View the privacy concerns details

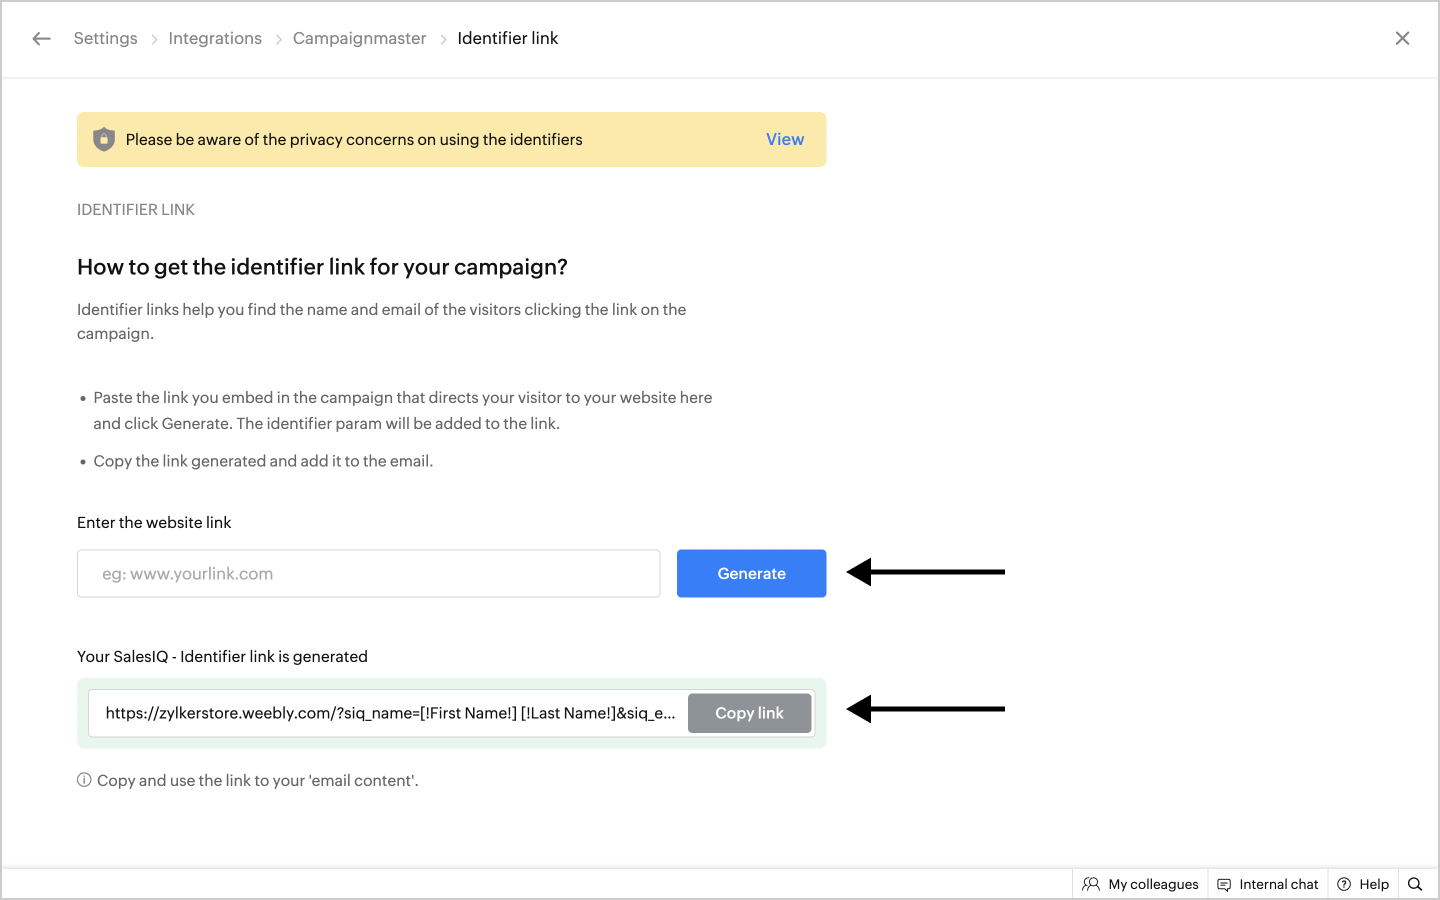coord(785,140)
